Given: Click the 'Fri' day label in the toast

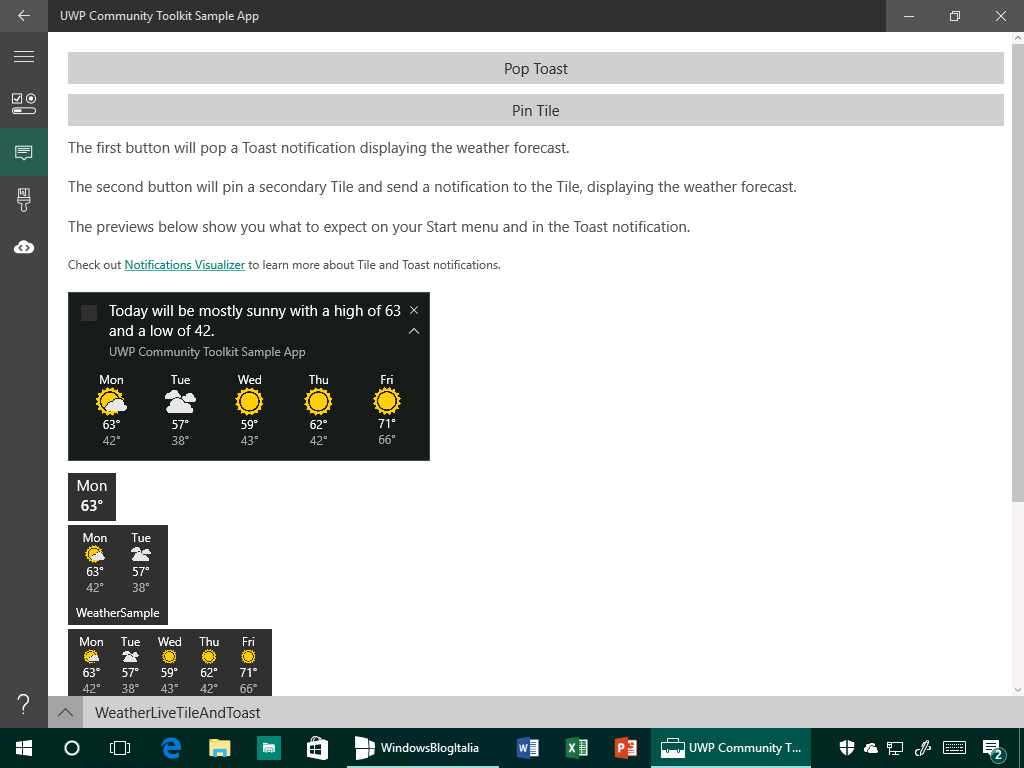Looking at the screenshot, I should 387,379.
